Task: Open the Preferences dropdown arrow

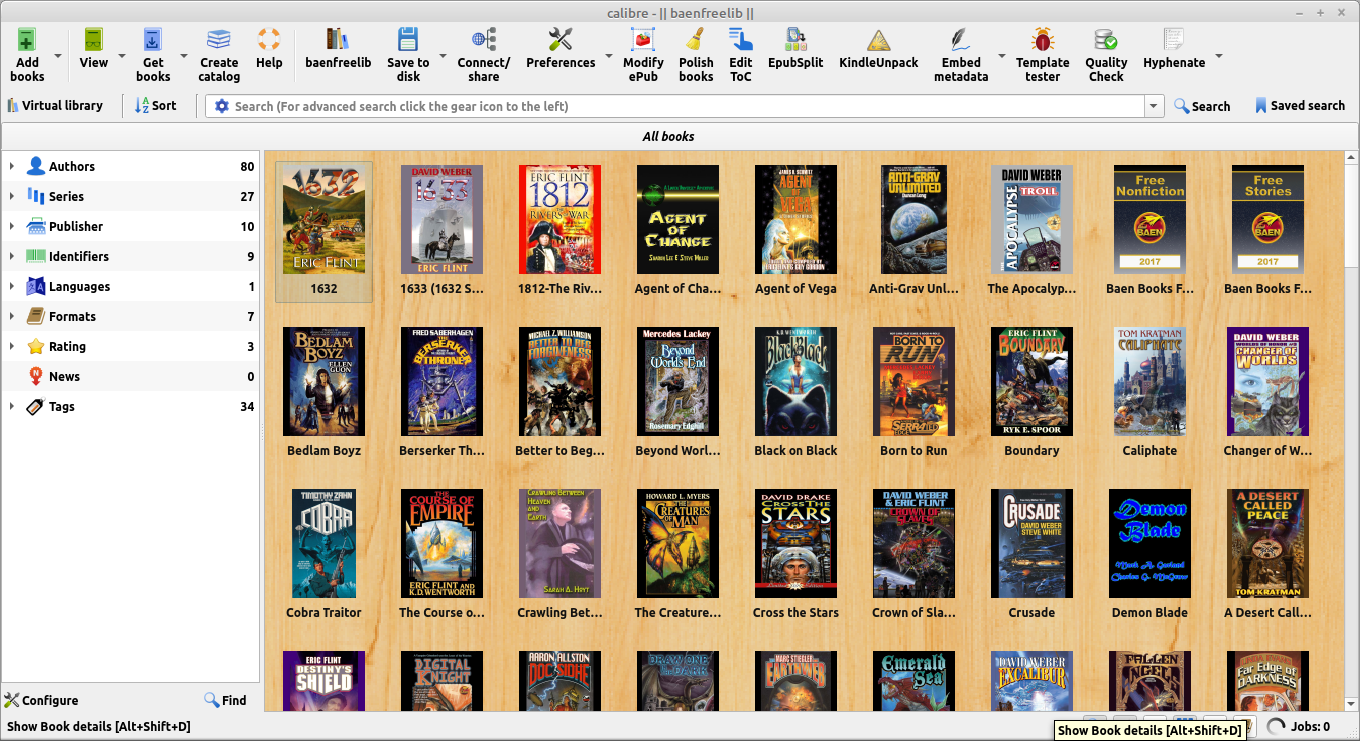Action: pos(608,56)
